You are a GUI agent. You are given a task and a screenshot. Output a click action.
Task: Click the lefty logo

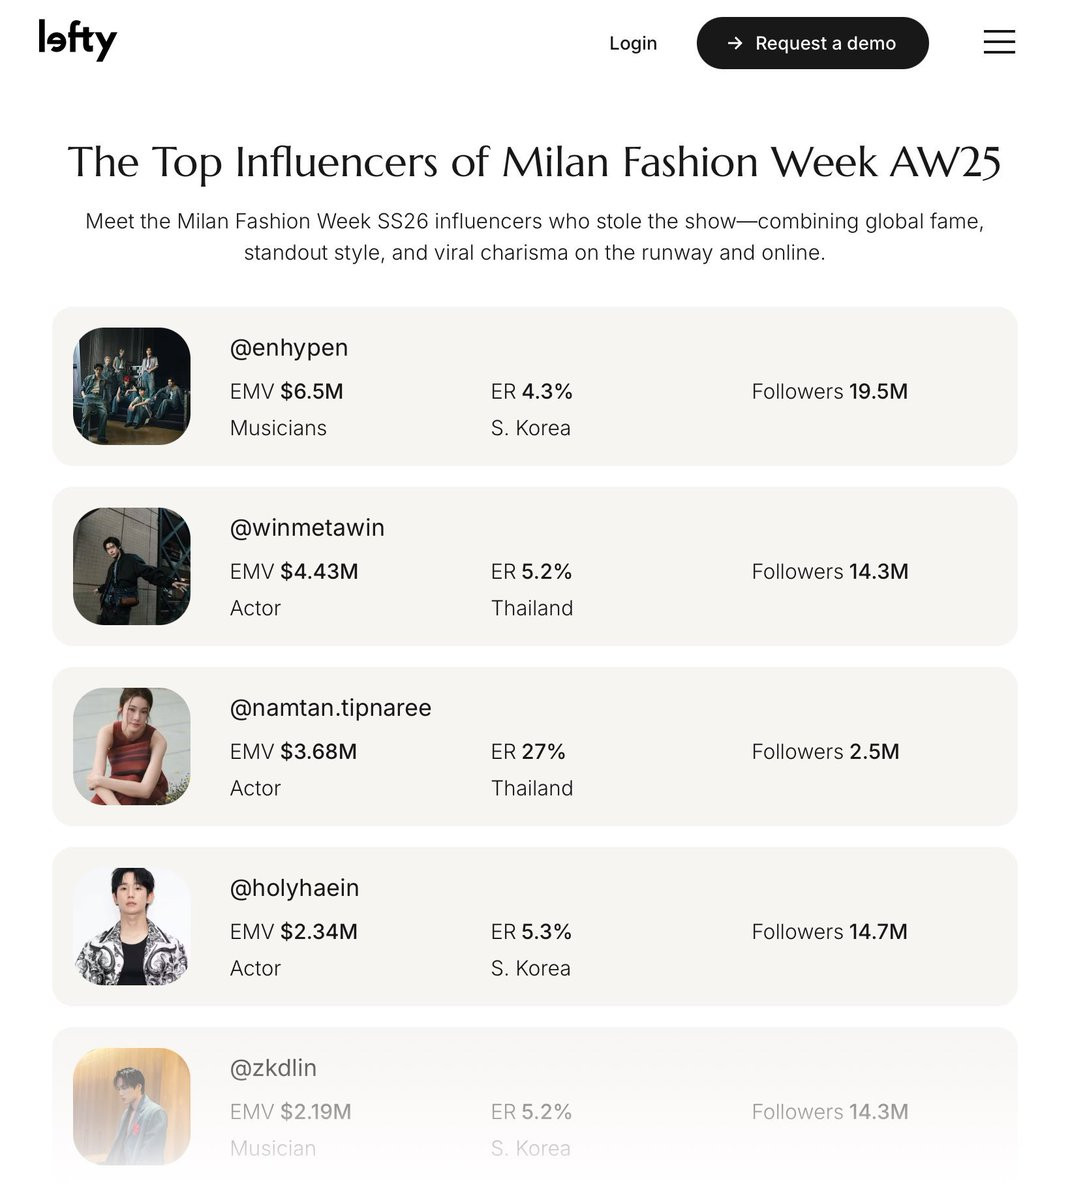(x=78, y=40)
